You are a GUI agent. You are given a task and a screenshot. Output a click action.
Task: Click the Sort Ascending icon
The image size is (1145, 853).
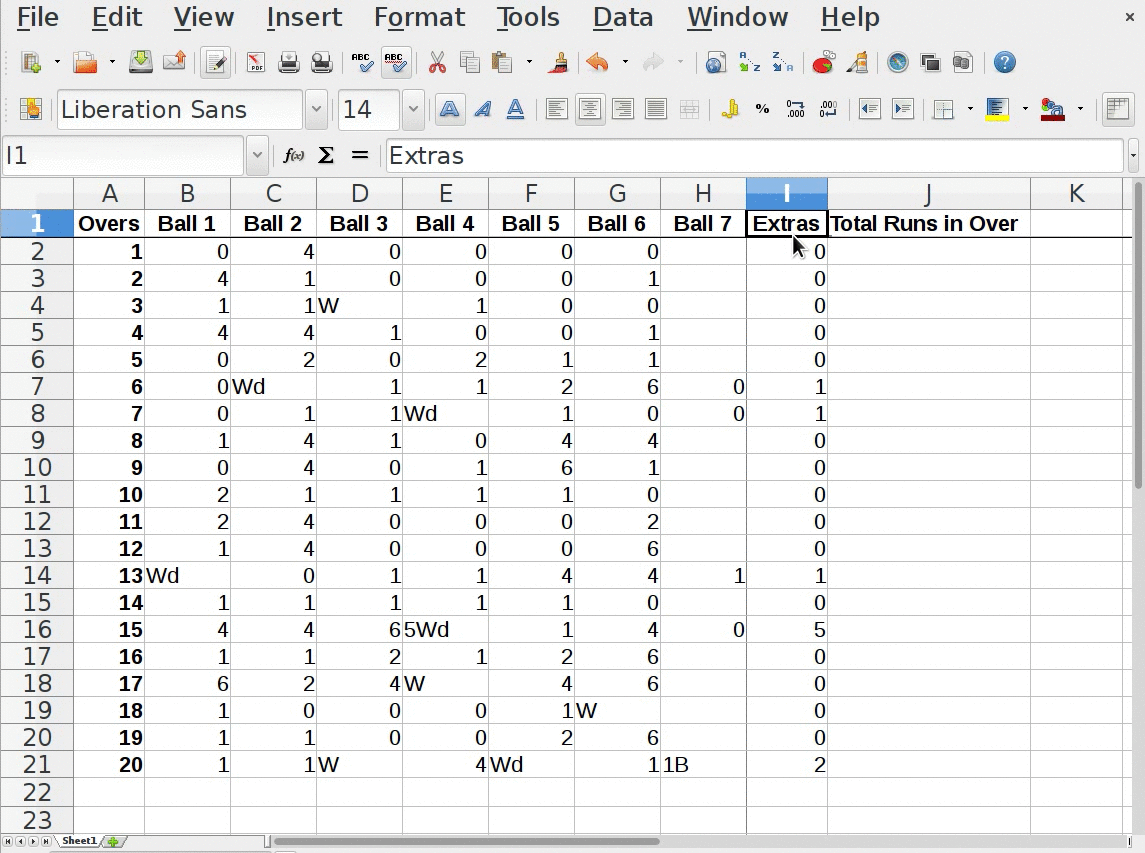[749, 63]
